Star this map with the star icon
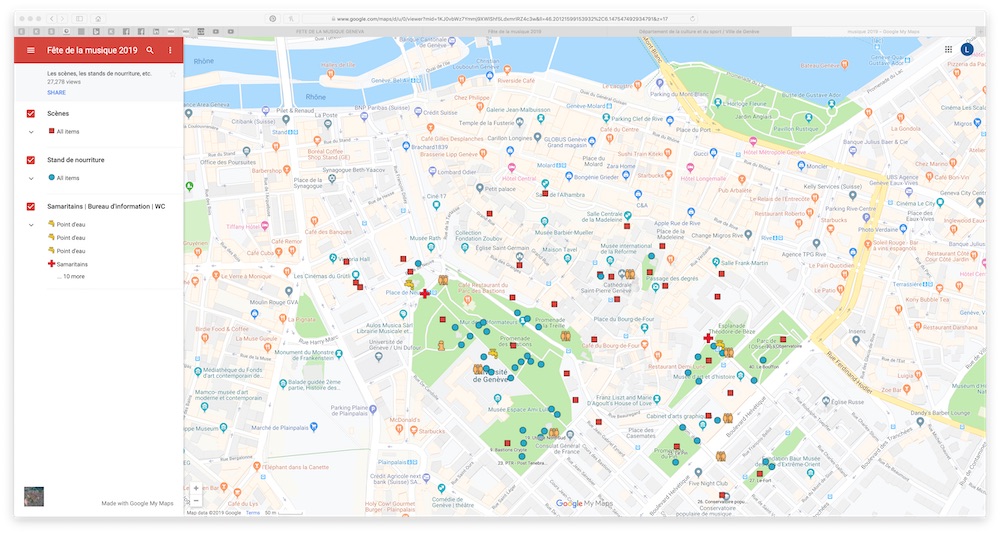Viewport: 1000px width, 534px height. pyautogui.click(x=172, y=74)
